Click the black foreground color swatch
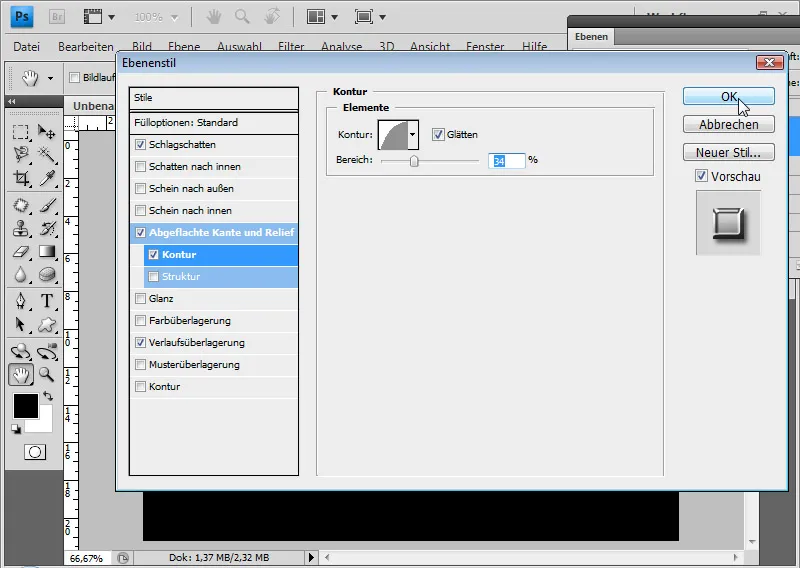The width and height of the screenshot is (800, 568). point(26,406)
